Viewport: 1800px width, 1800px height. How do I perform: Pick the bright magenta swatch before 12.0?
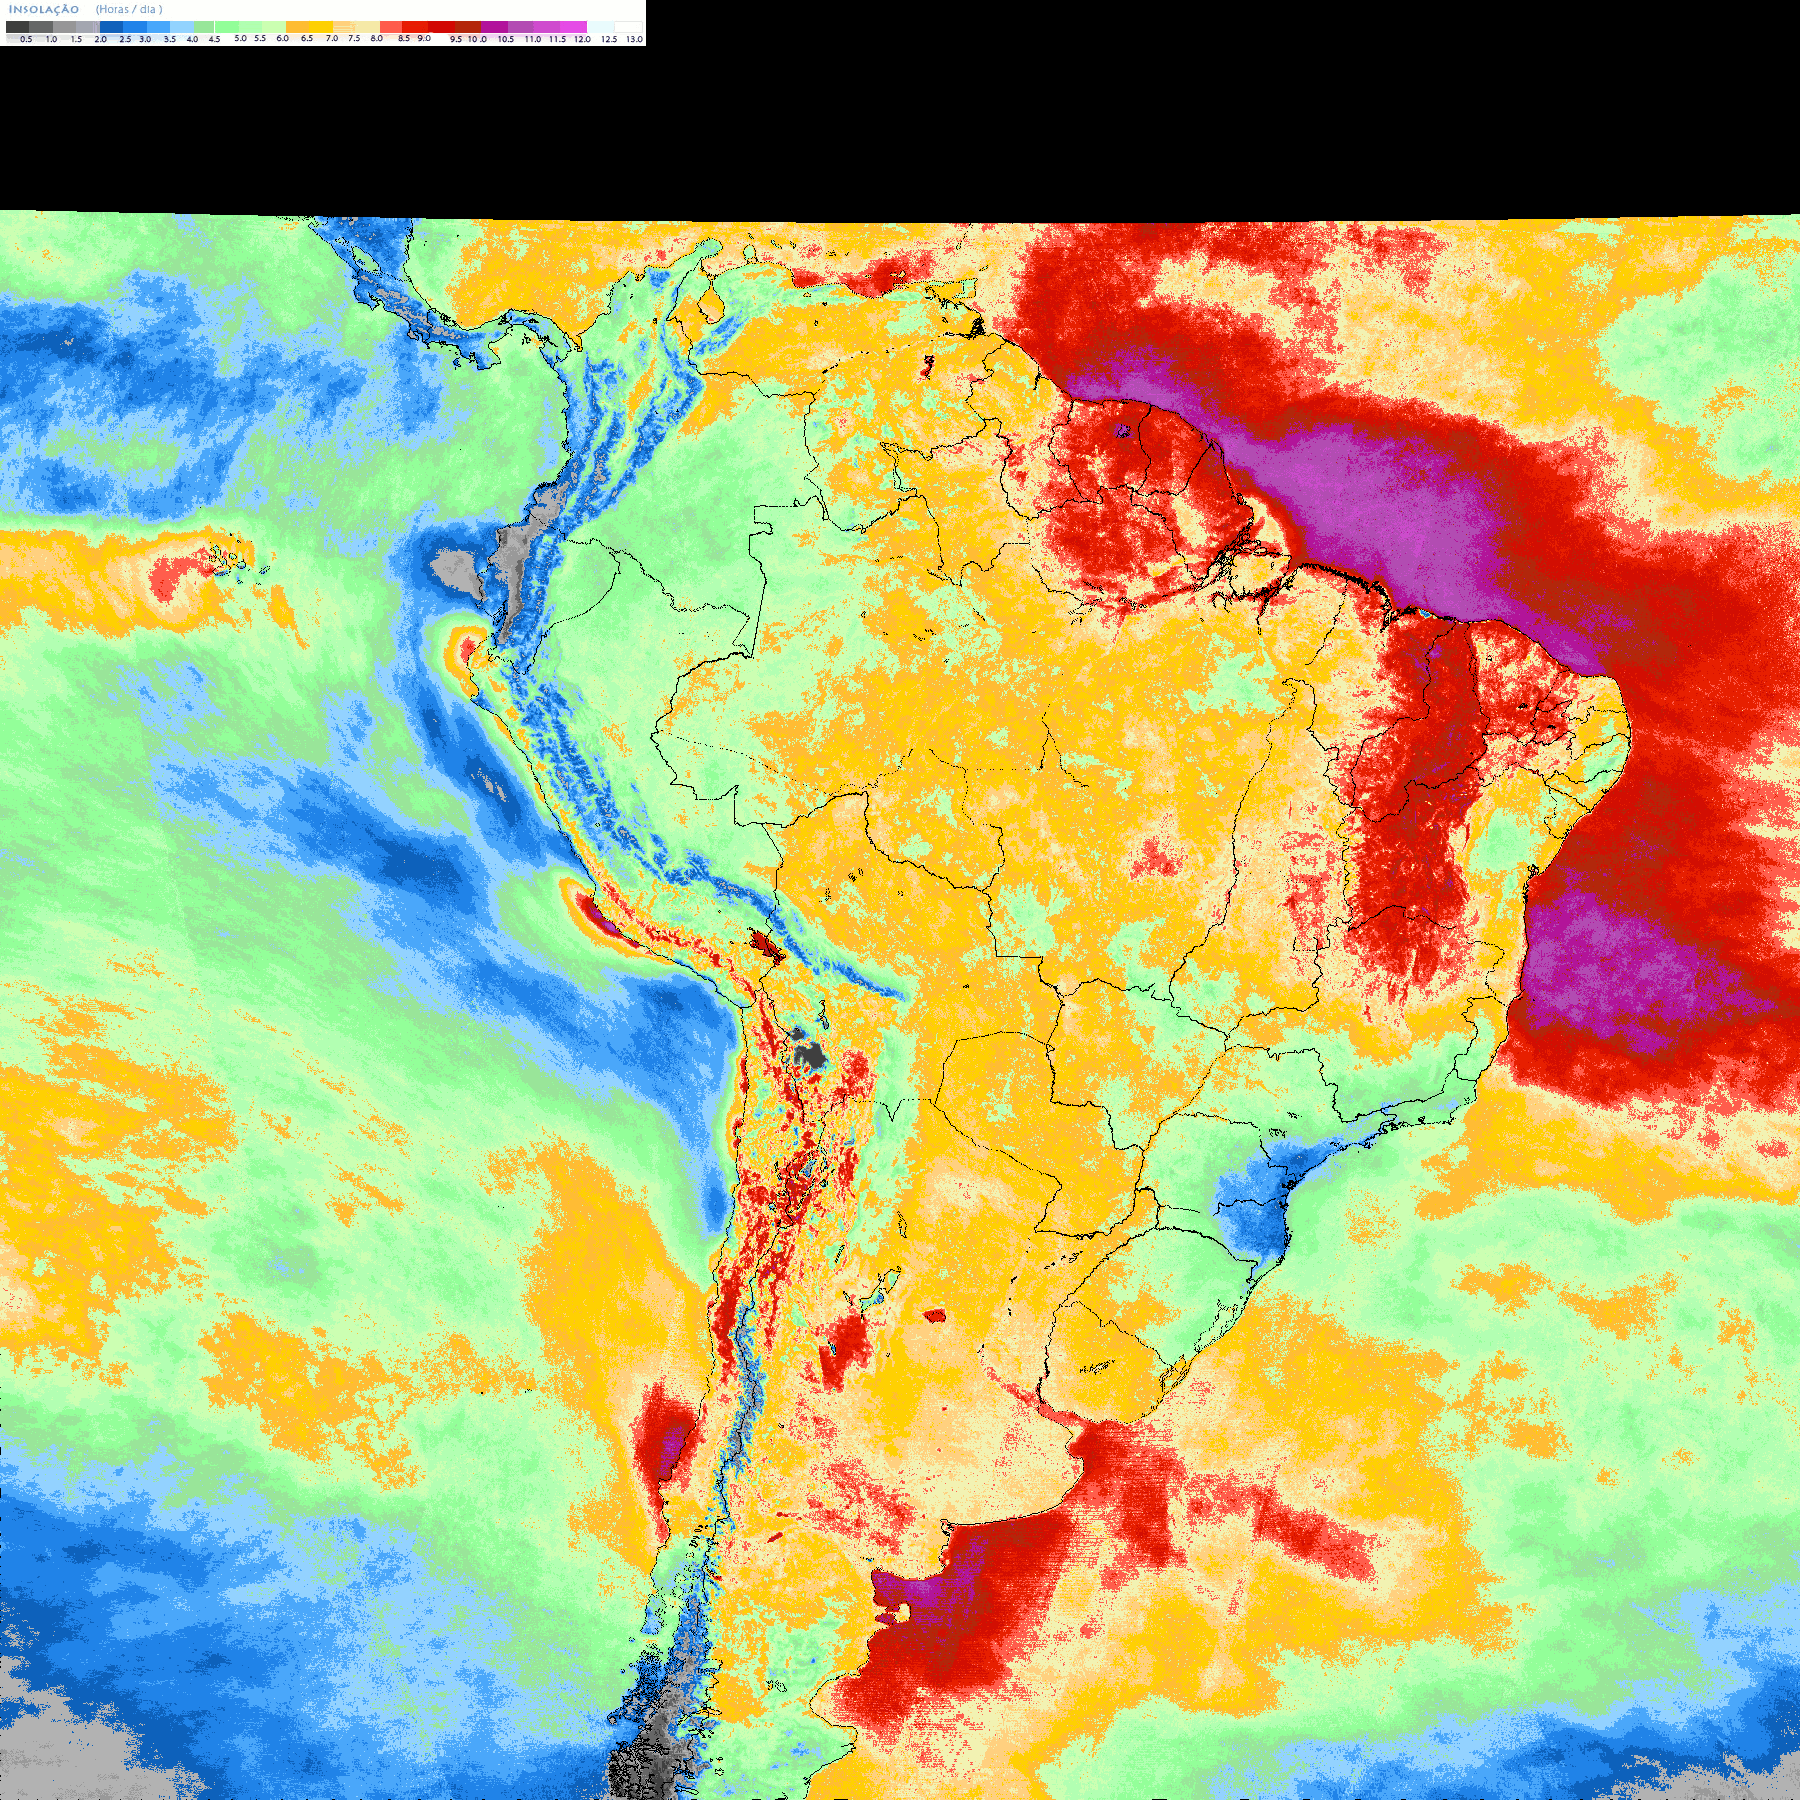573,27
